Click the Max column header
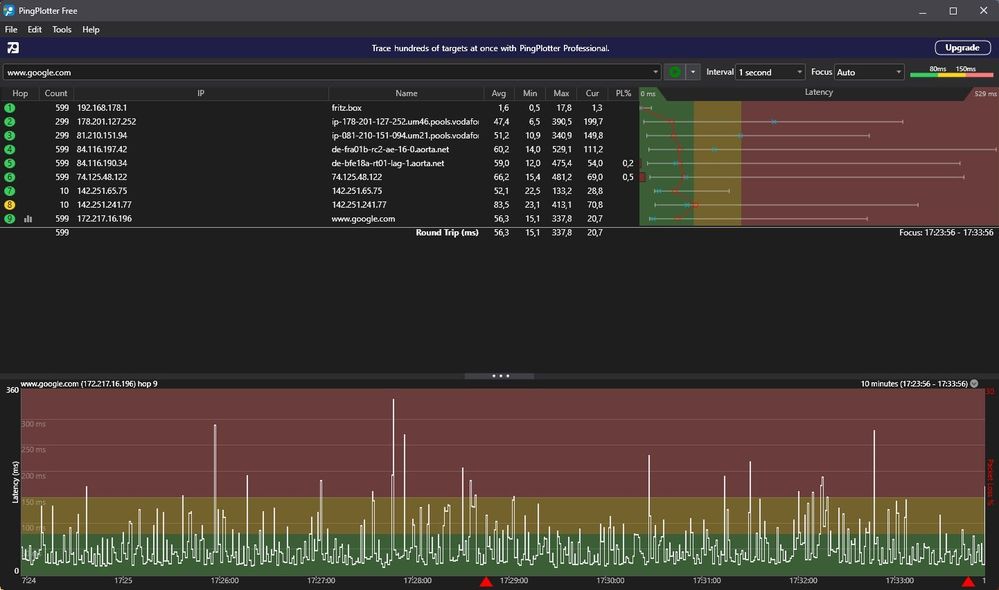The width and height of the screenshot is (999, 590). [x=561, y=93]
